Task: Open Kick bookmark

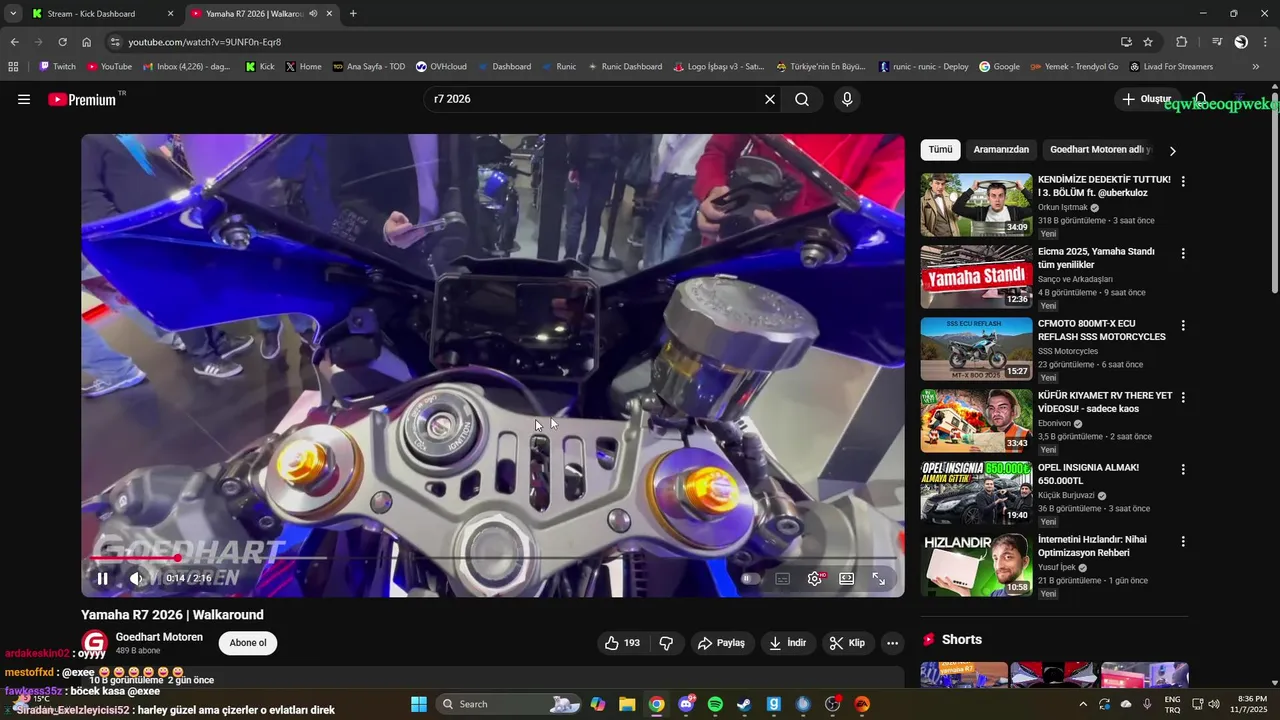Action: (260, 67)
